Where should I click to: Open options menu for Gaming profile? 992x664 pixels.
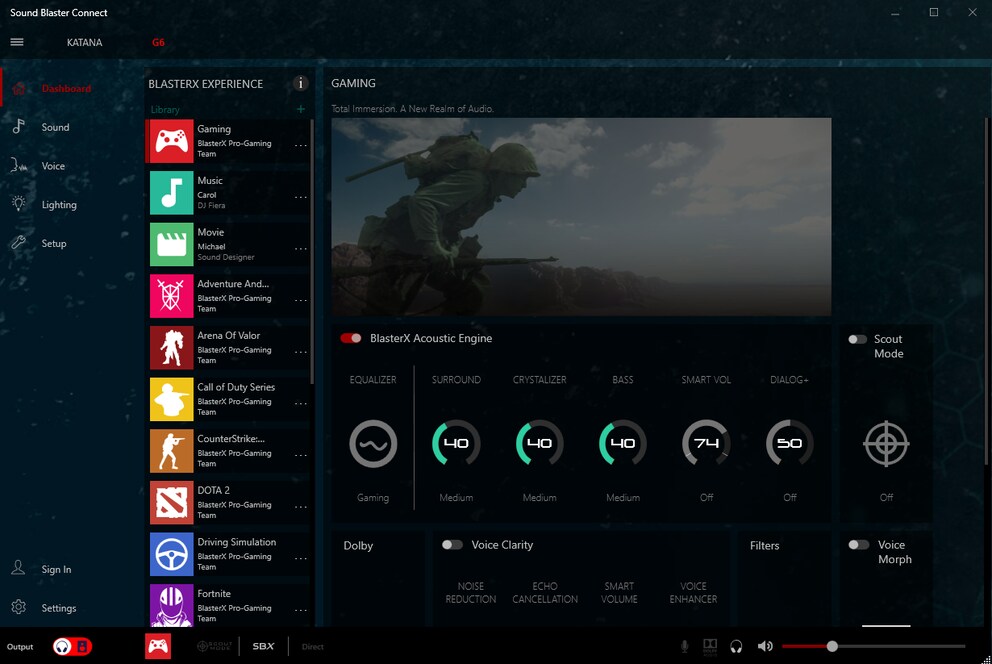(x=301, y=145)
